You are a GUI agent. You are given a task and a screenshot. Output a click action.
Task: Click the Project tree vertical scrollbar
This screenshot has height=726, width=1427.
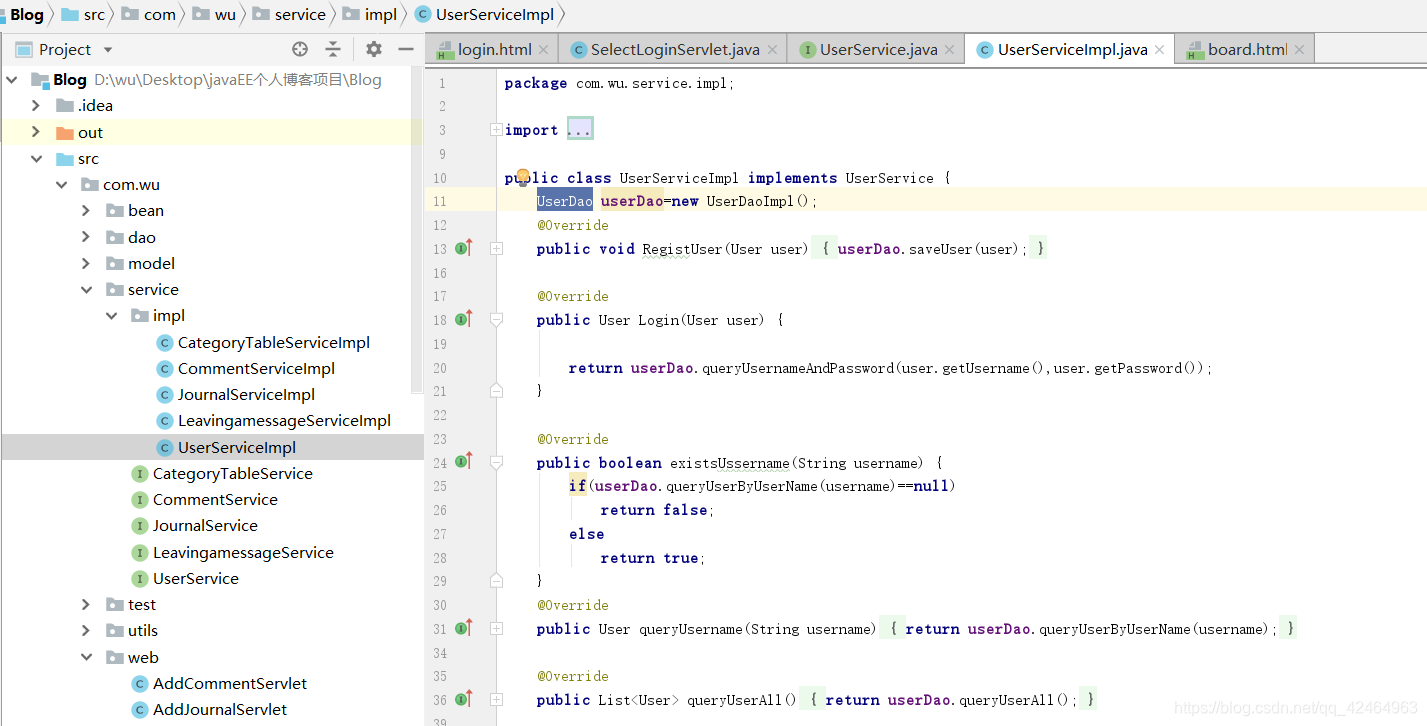click(x=418, y=230)
